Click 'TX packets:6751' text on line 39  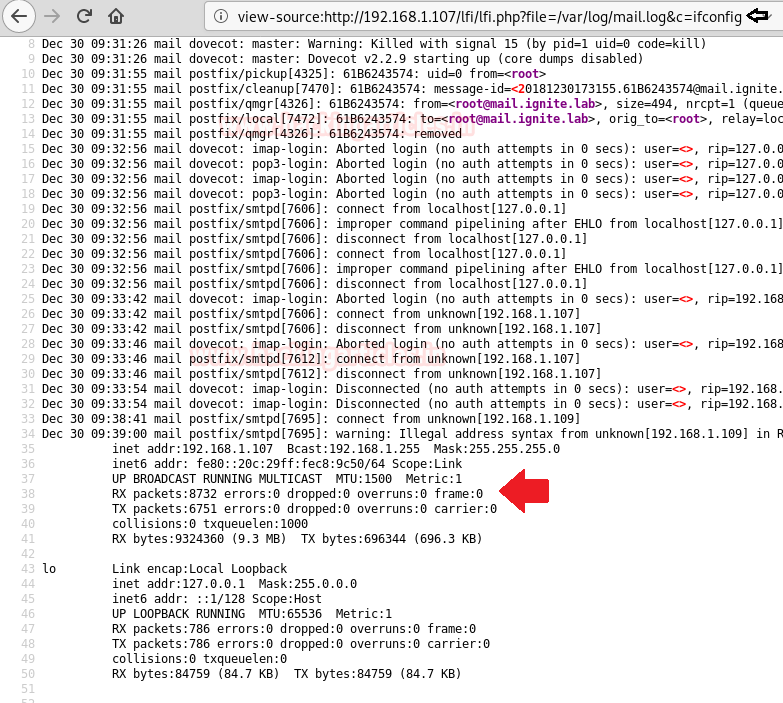pyautogui.click(x=164, y=509)
